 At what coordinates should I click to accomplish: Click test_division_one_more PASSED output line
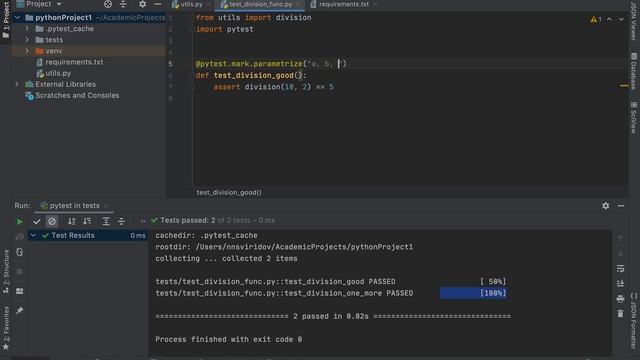pos(284,293)
